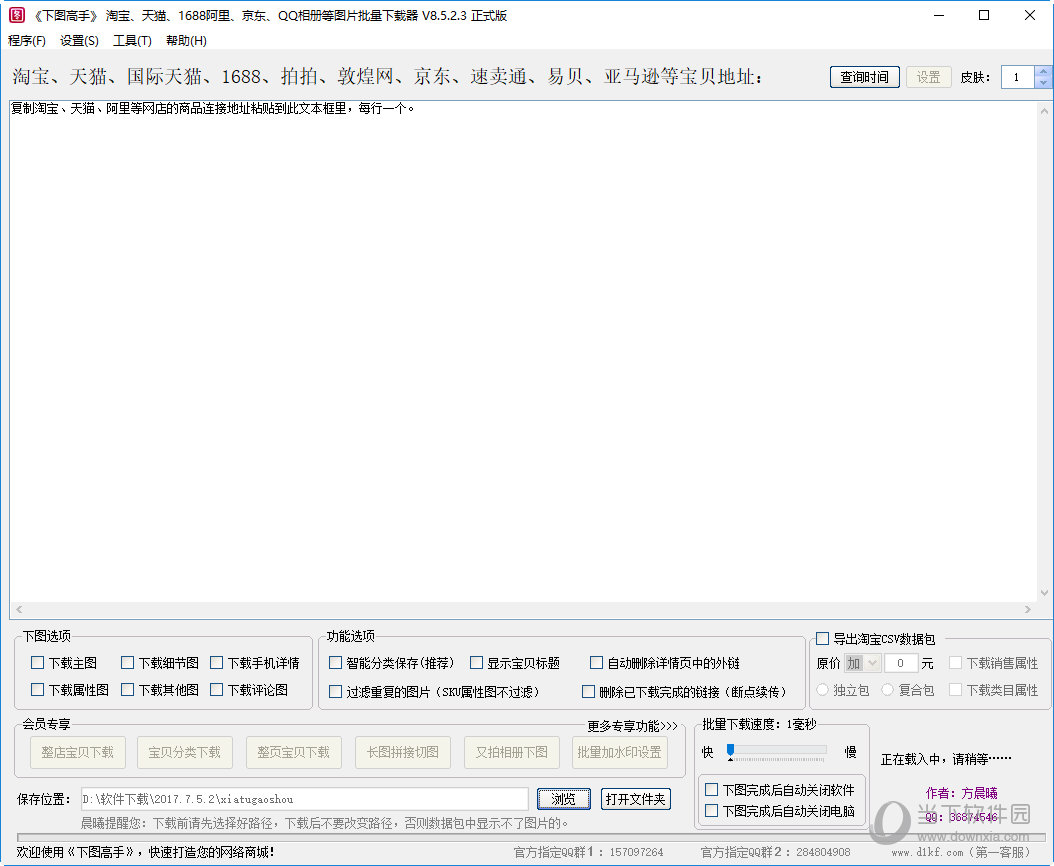This screenshot has height=866, width=1054.
Task: Click the 批量加水印设置 button
Action: point(620,752)
